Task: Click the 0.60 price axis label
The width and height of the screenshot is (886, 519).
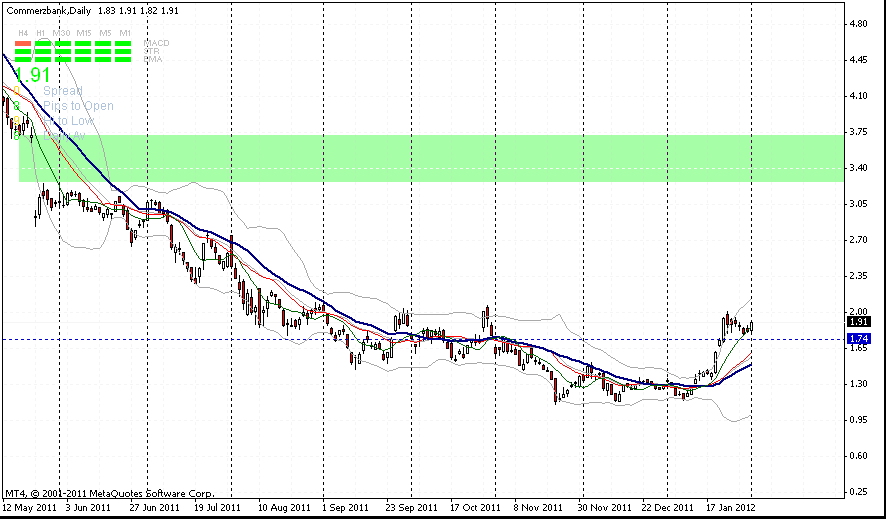Action: 858,456
